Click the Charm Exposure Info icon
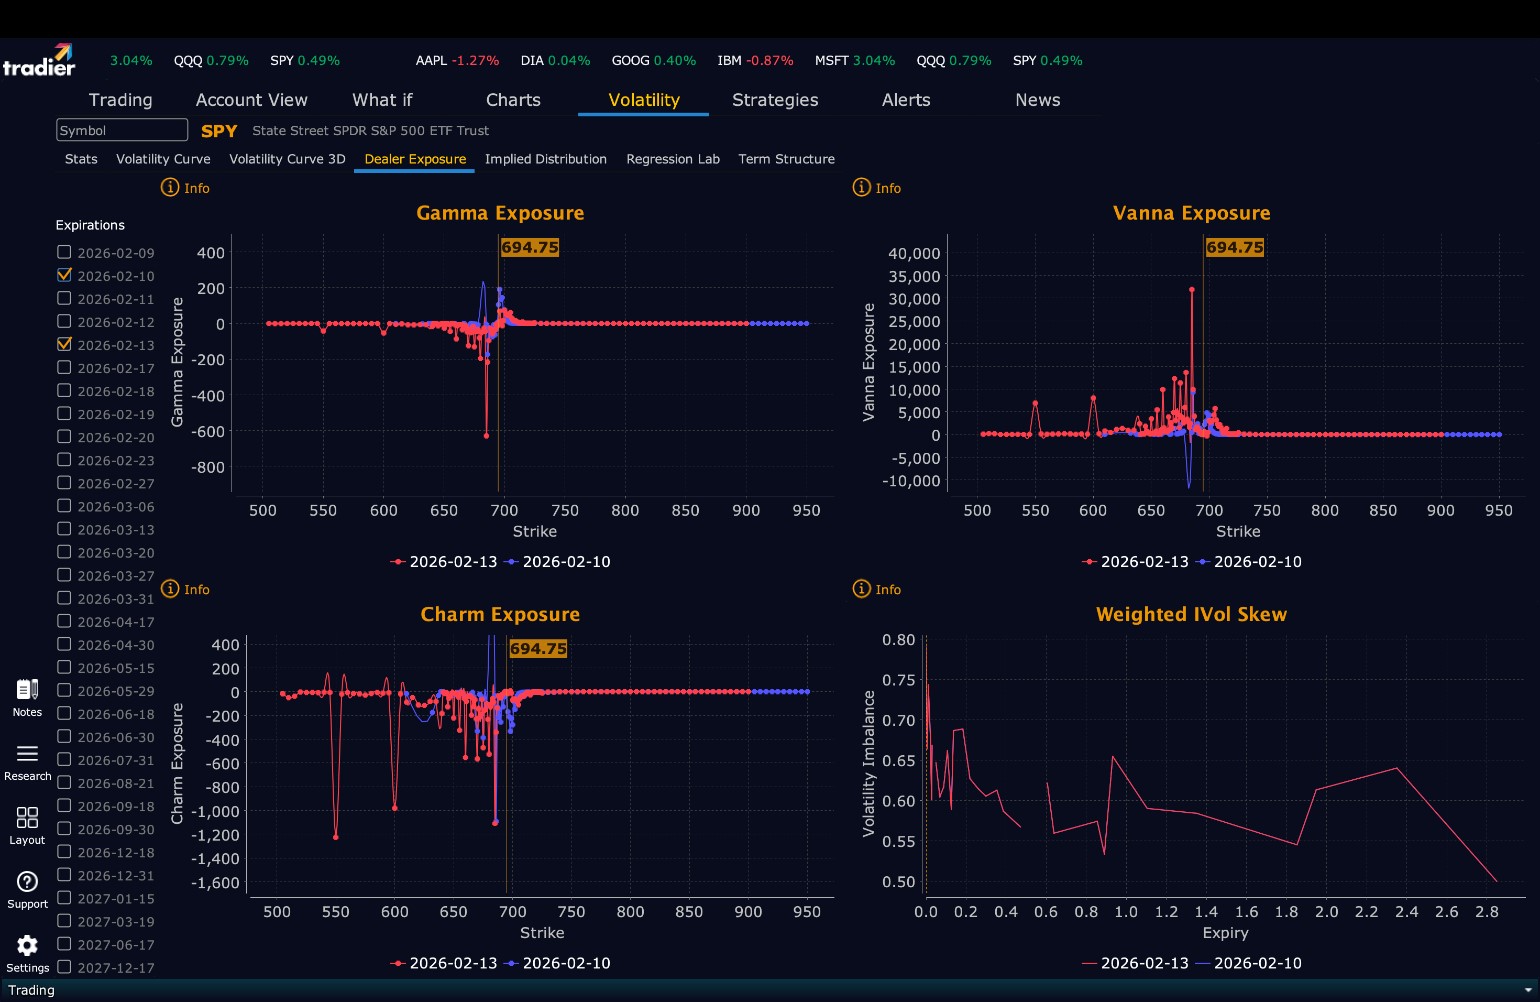Screen dimensions: 1540x1002 [170, 589]
